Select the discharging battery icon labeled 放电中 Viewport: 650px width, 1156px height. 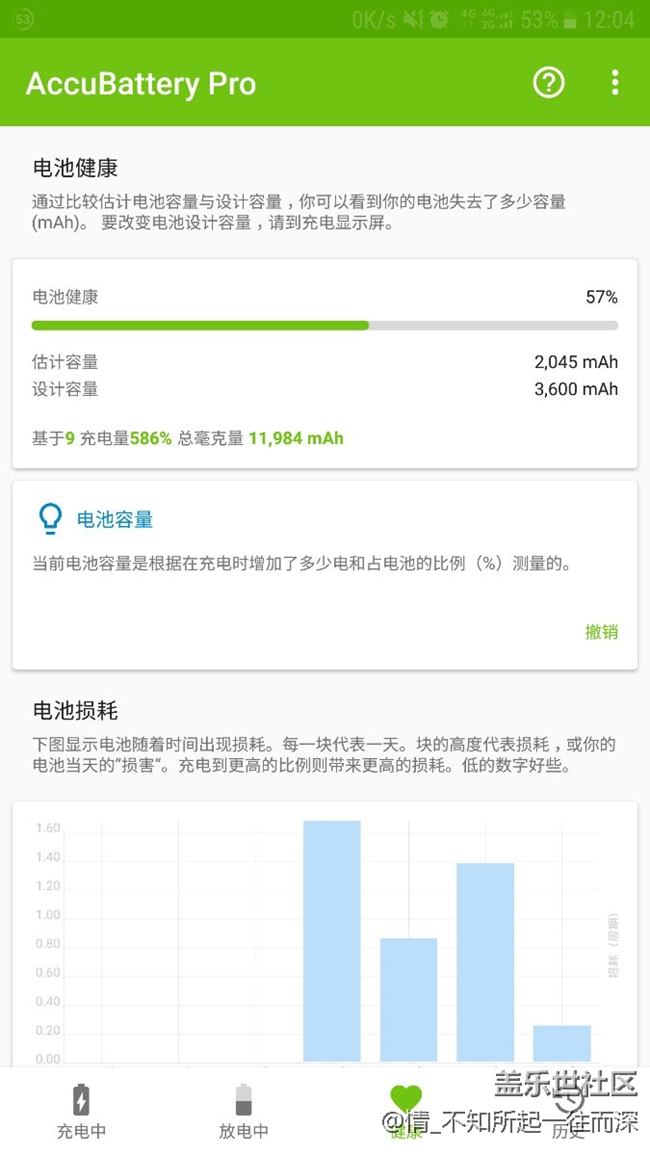[x=243, y=1102]
